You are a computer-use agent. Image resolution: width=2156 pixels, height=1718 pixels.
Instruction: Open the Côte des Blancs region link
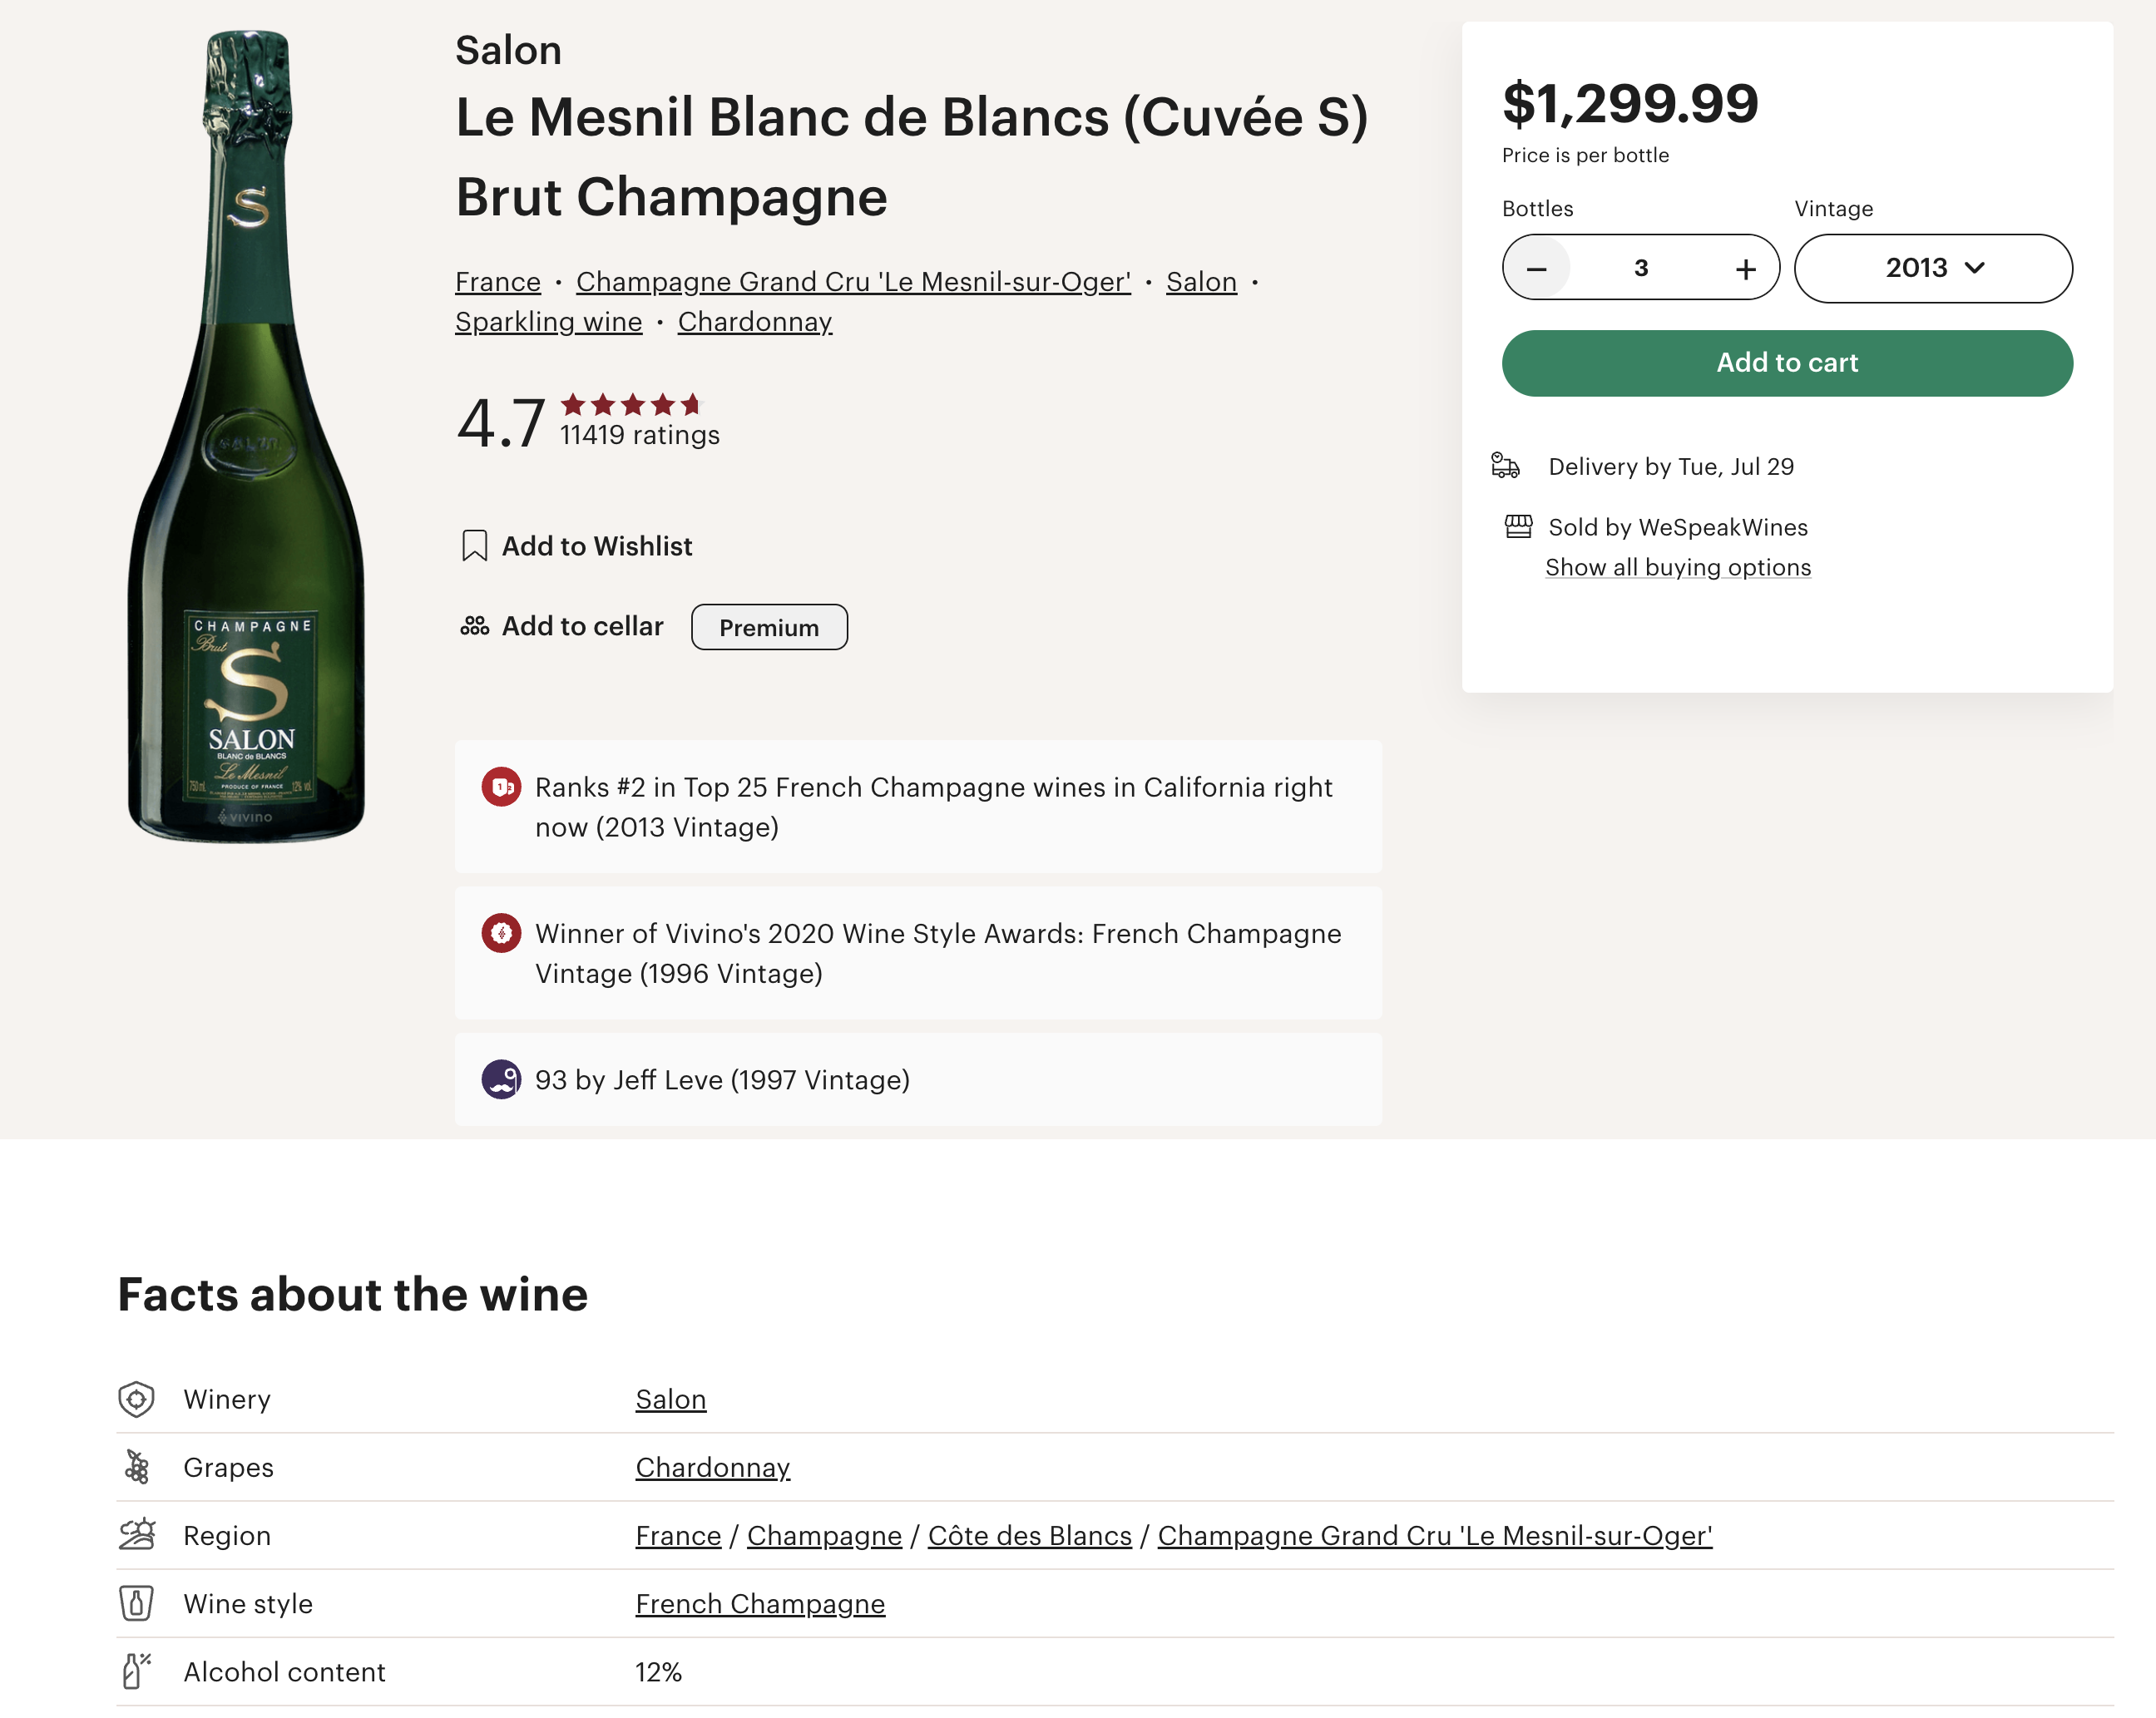point(1029,1535)
